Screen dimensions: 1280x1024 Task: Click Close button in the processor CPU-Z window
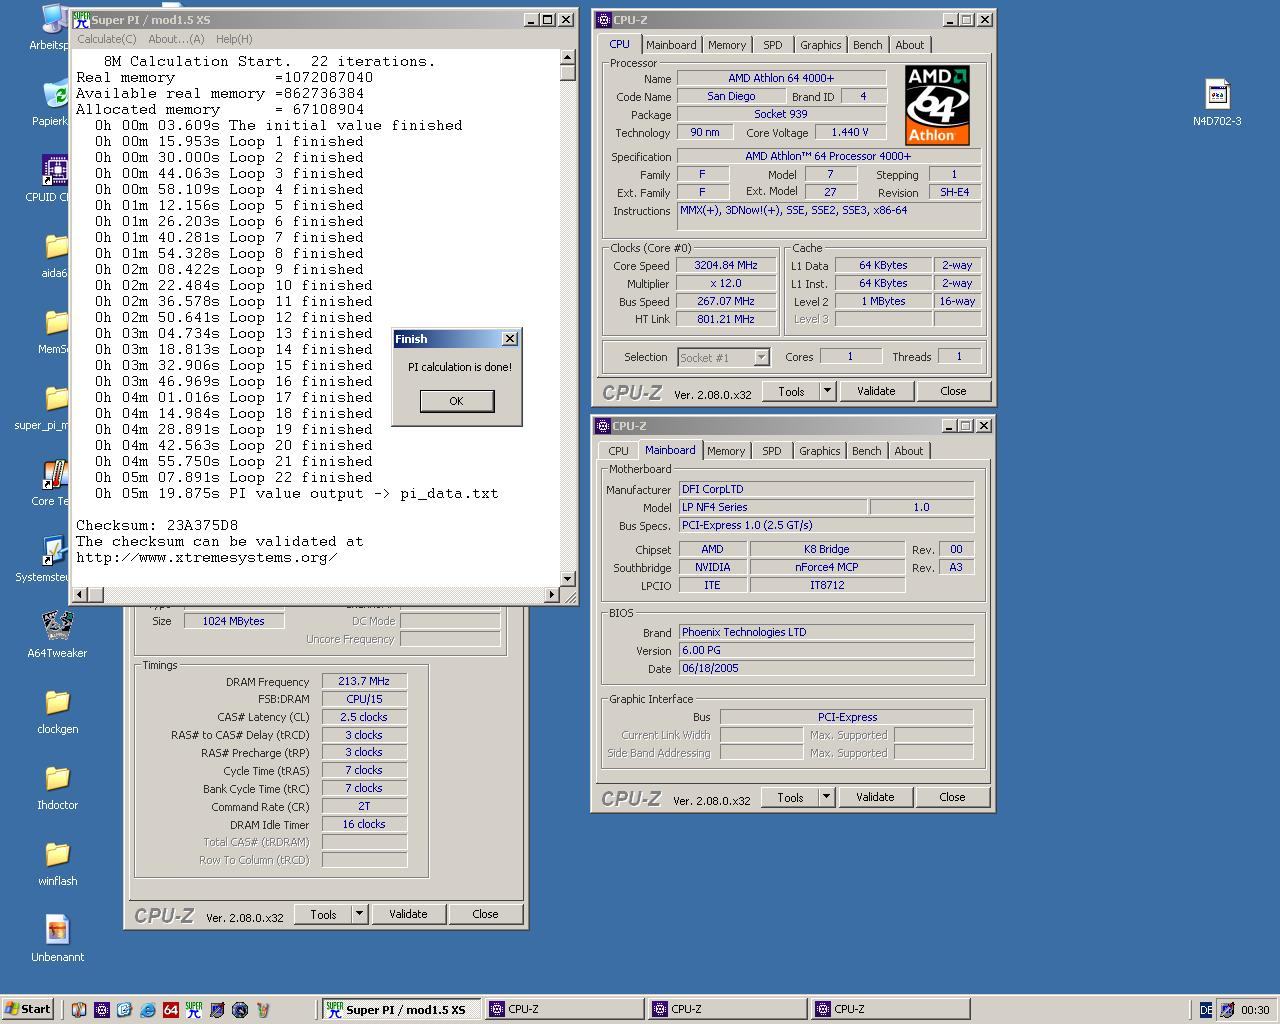point(953,391)
